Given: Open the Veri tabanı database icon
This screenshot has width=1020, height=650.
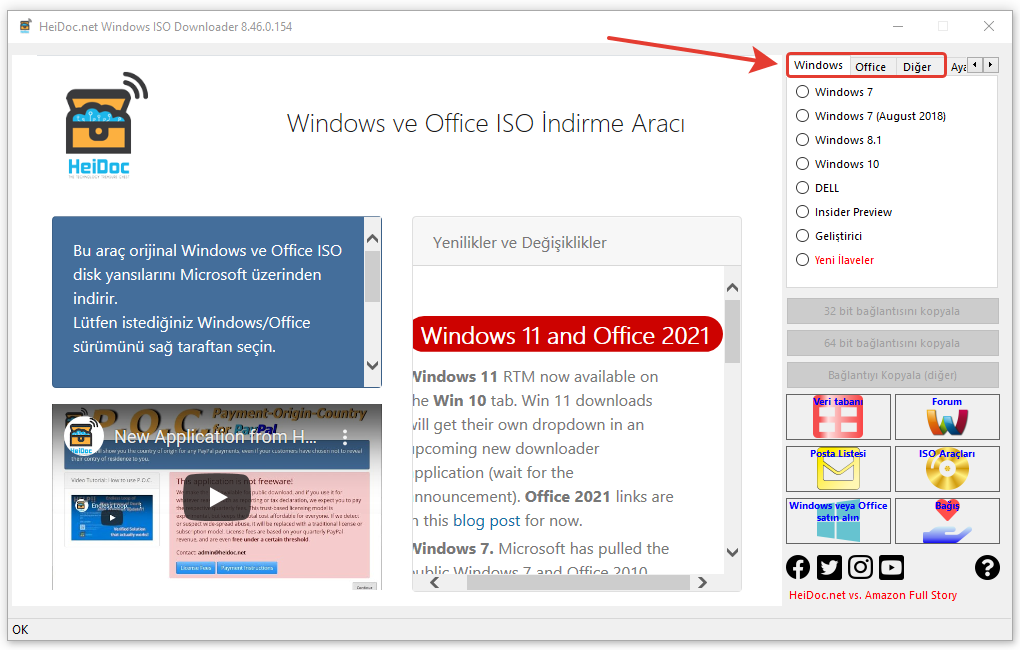Looking at the screenshot, I should (838, 417).
